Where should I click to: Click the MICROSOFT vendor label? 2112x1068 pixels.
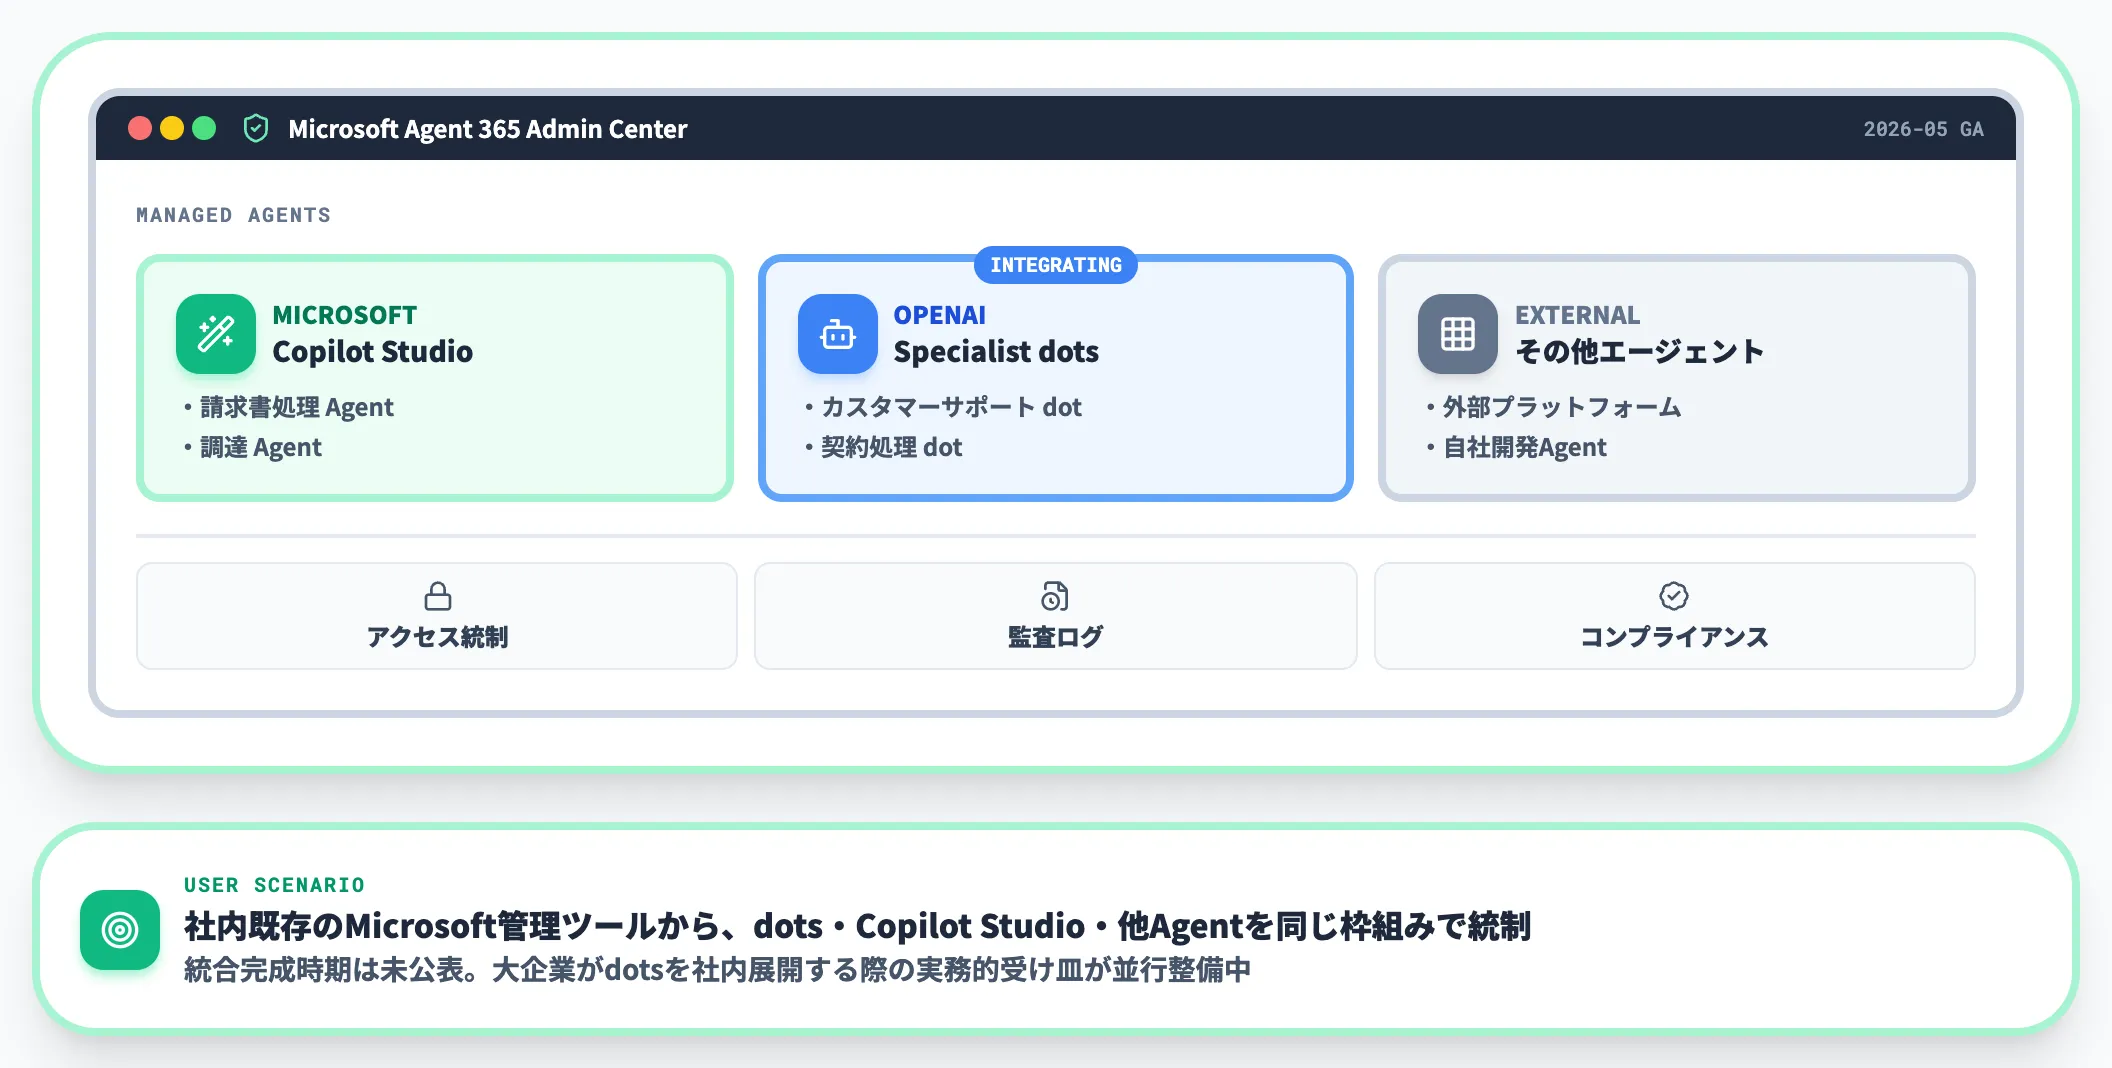pyautogui.click(x=345, y=315)
